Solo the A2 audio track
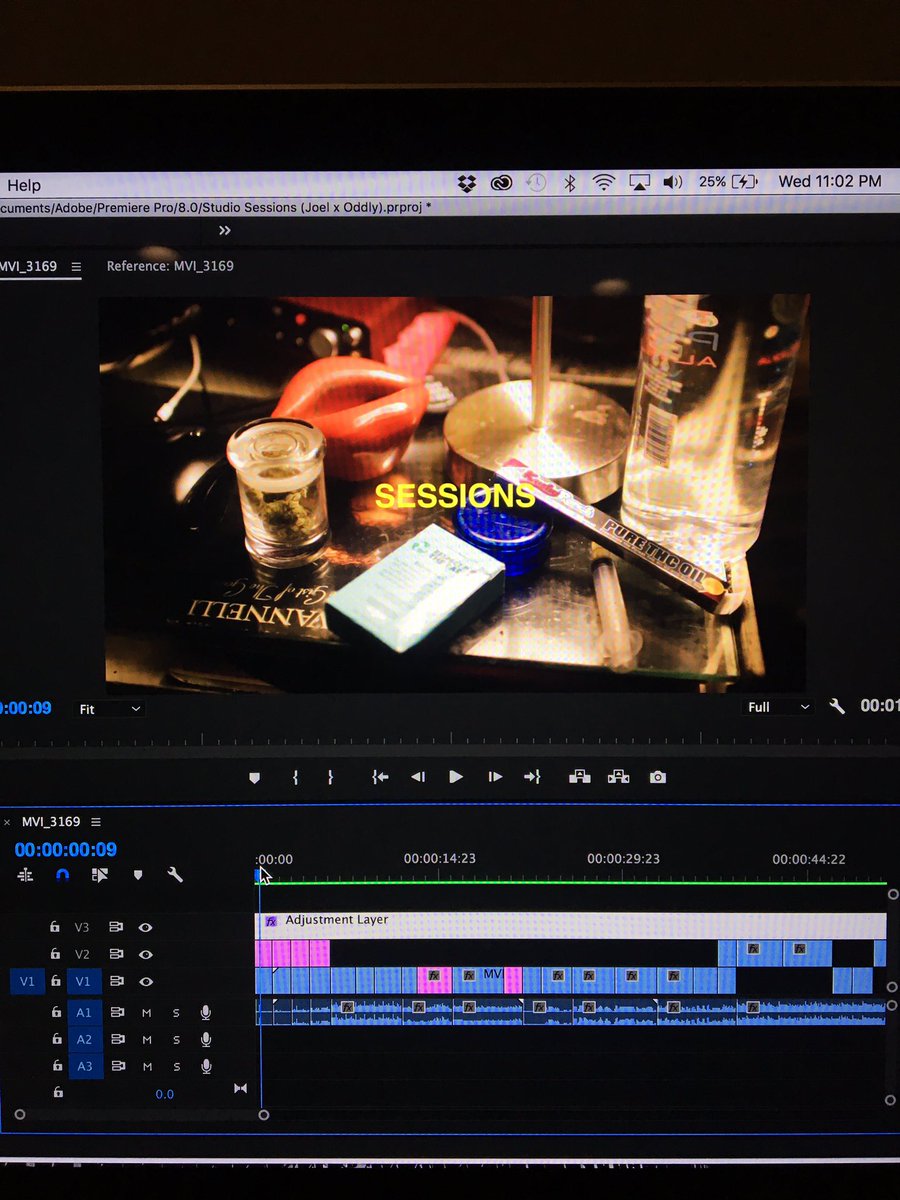Screen dimensions: 900x1200 pyautogui.click(x=176, y=1039)
